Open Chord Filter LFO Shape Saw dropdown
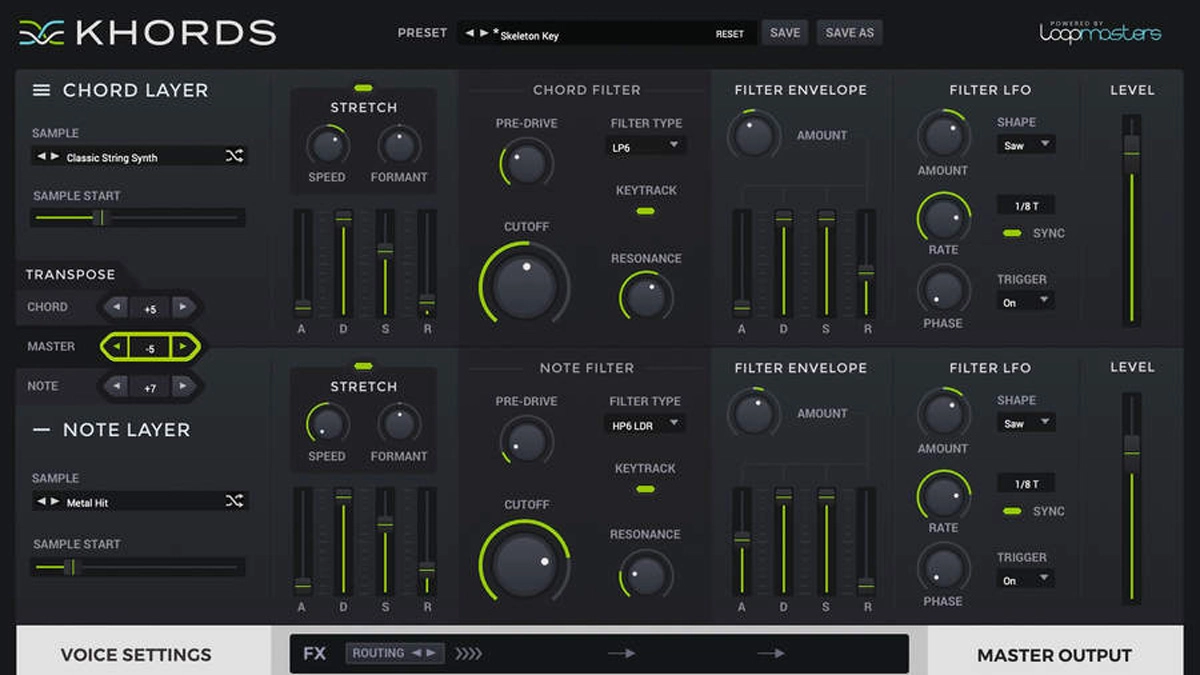Viewport: 1200px width, 675px height. click(x=1025, y=145)
